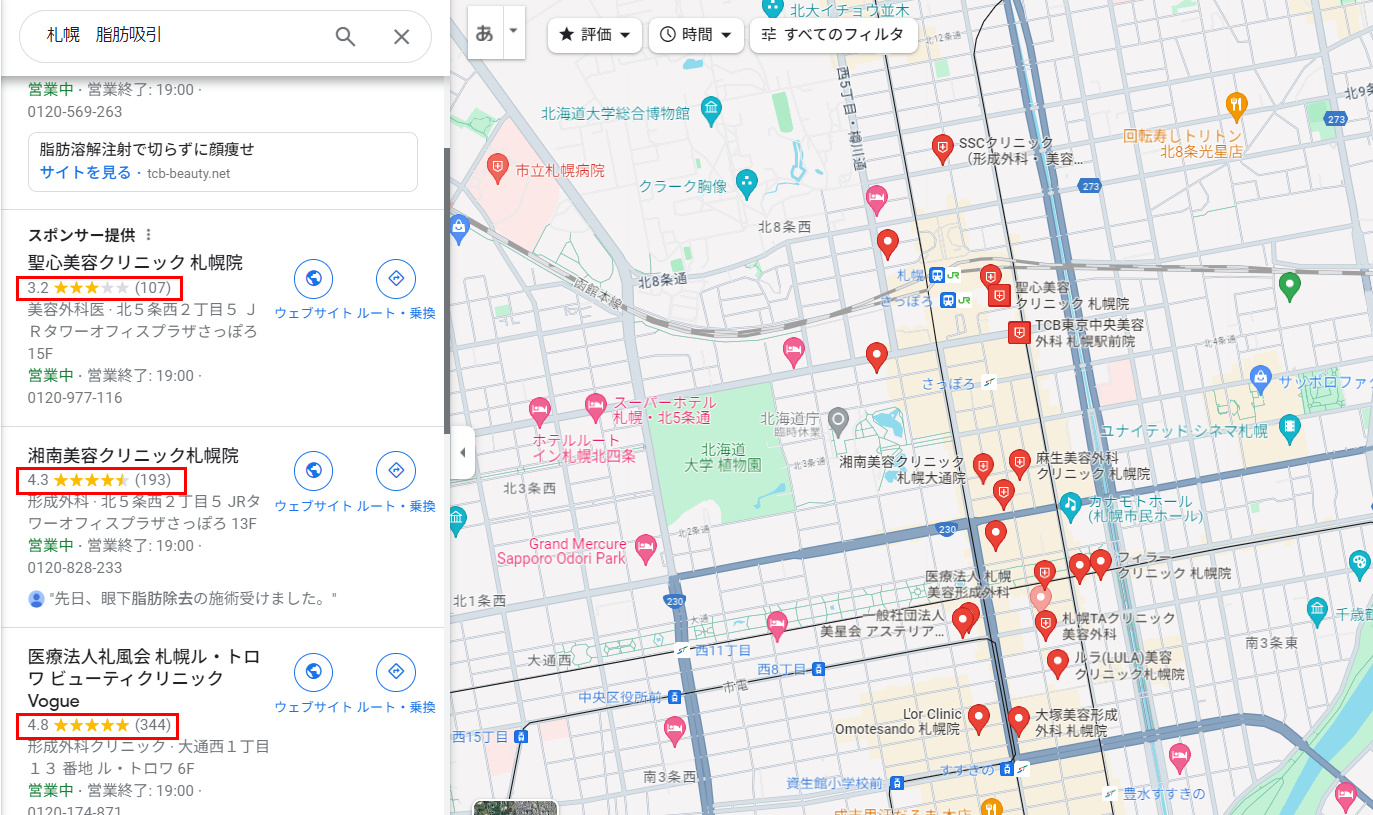
Task: Click the 4.3 rating with 193 reviews
Action: [99, 480]
